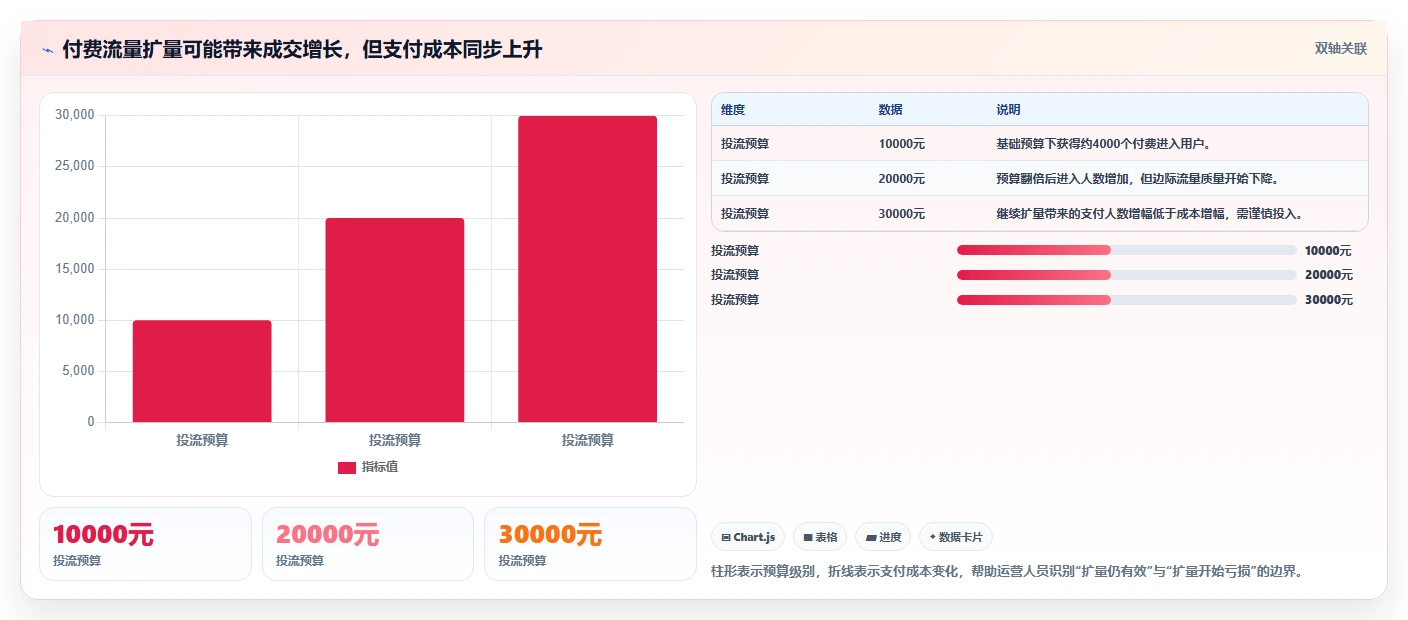Click the 预算翻倍后进入人数增加 description cell

1138,179
